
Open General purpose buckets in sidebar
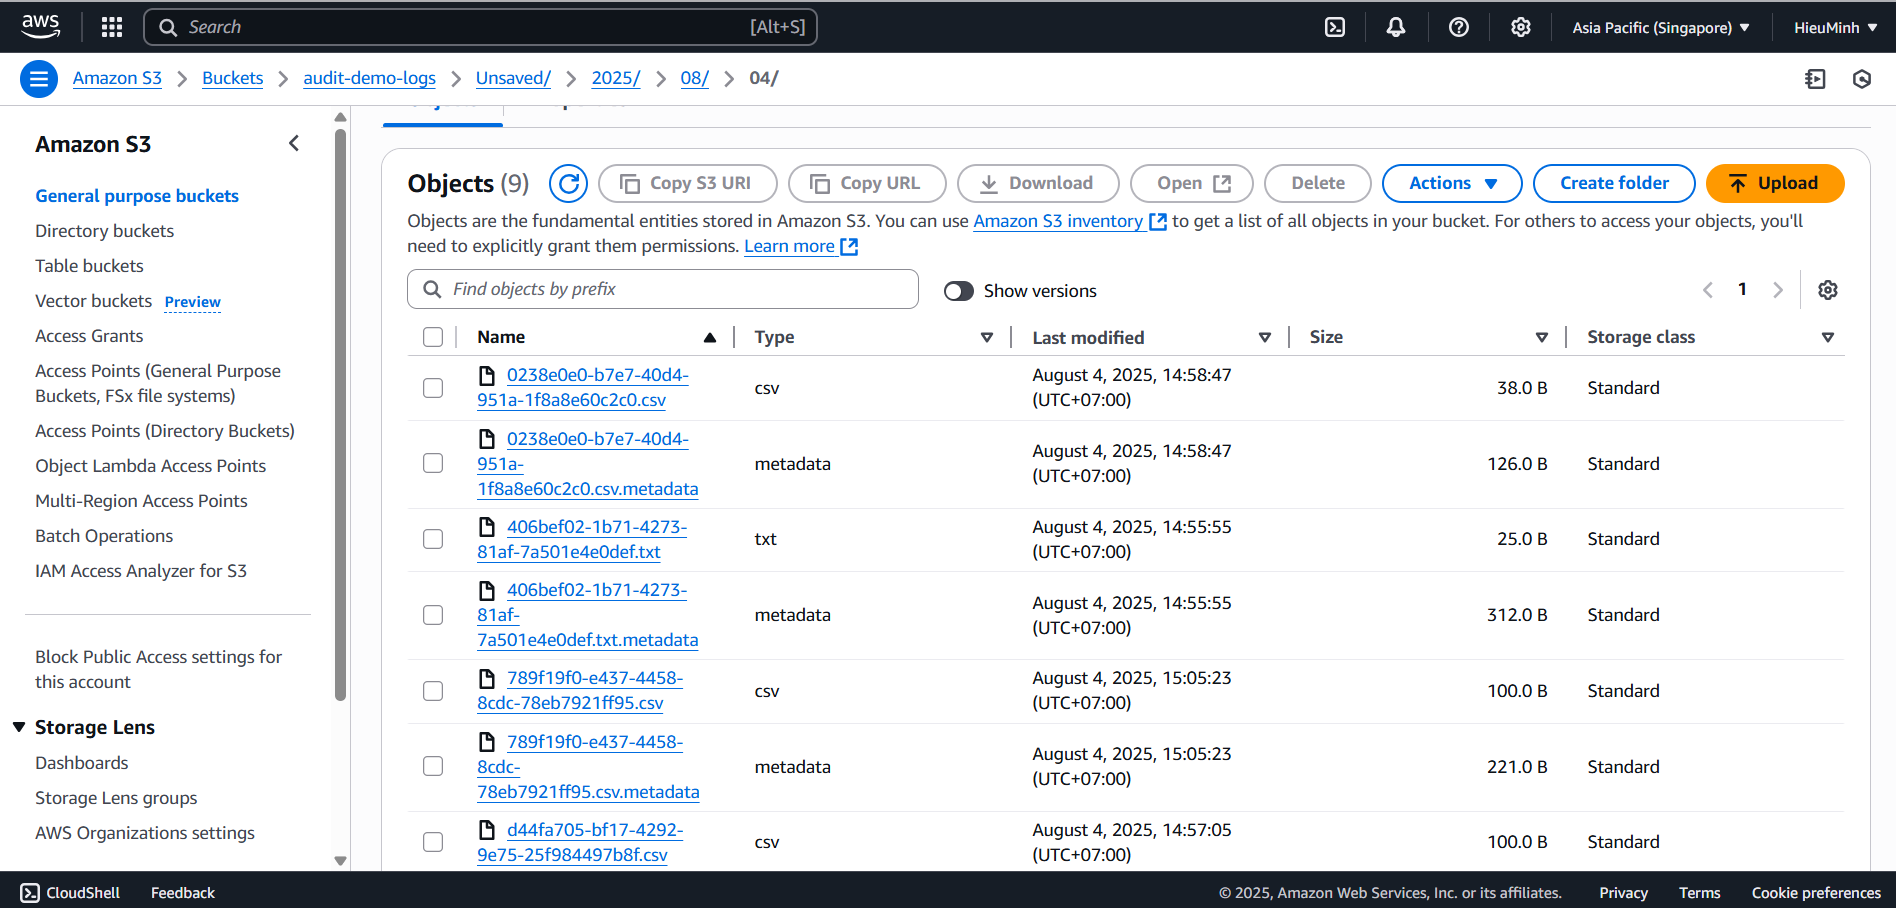pos(137,196)
